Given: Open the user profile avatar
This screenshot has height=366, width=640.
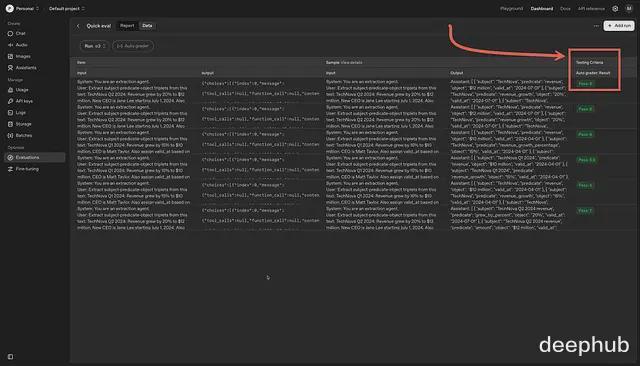Looking at the screenshot, I should (629, 9).
